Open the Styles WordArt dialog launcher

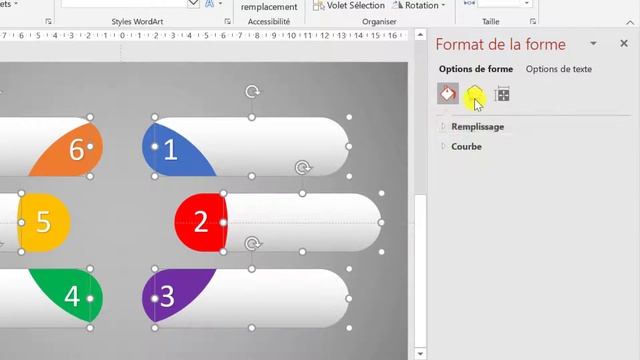(x=227, y=21)
